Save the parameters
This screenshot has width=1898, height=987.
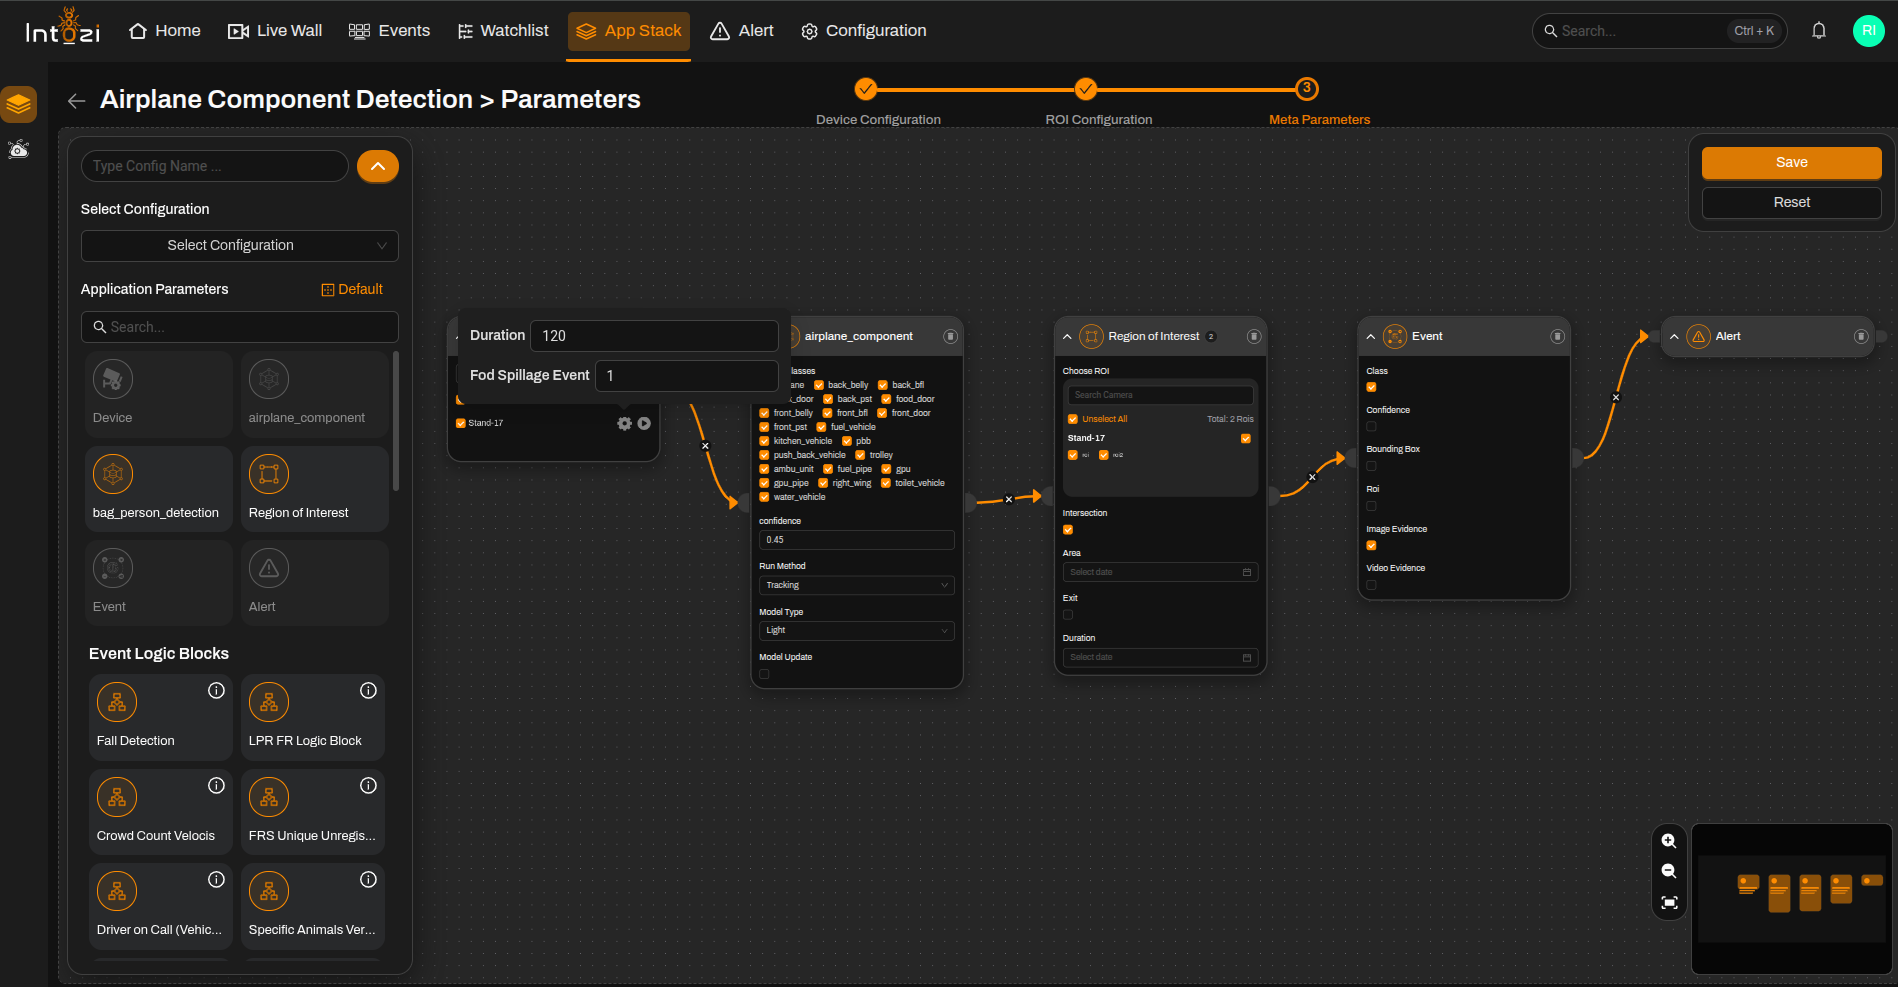[x=1791, y=163]
